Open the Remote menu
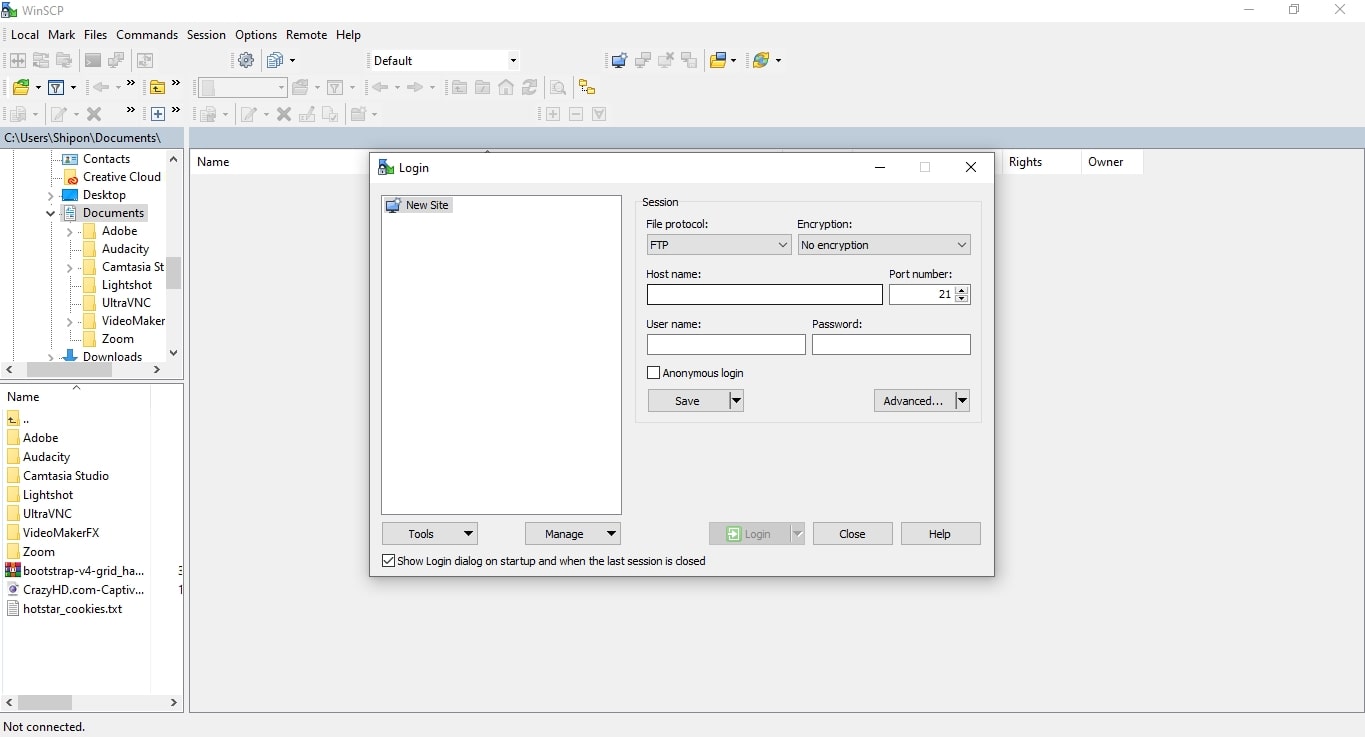 tap(306, 35)
